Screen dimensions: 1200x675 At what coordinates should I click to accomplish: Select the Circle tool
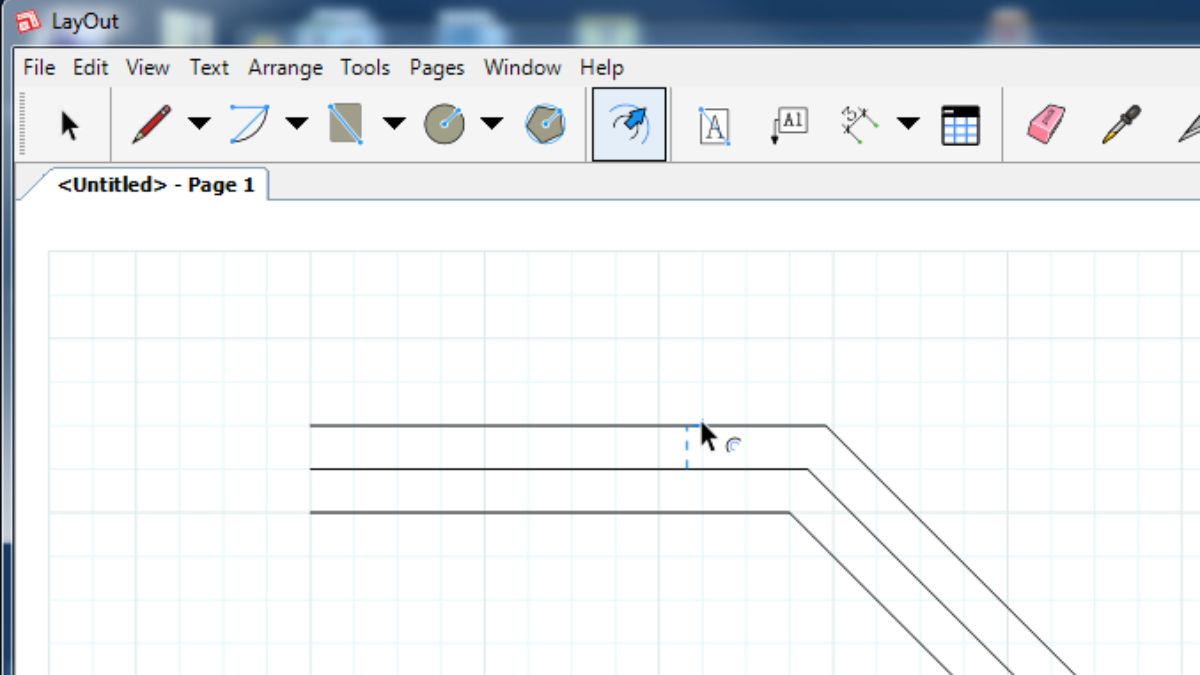(443, 124)
